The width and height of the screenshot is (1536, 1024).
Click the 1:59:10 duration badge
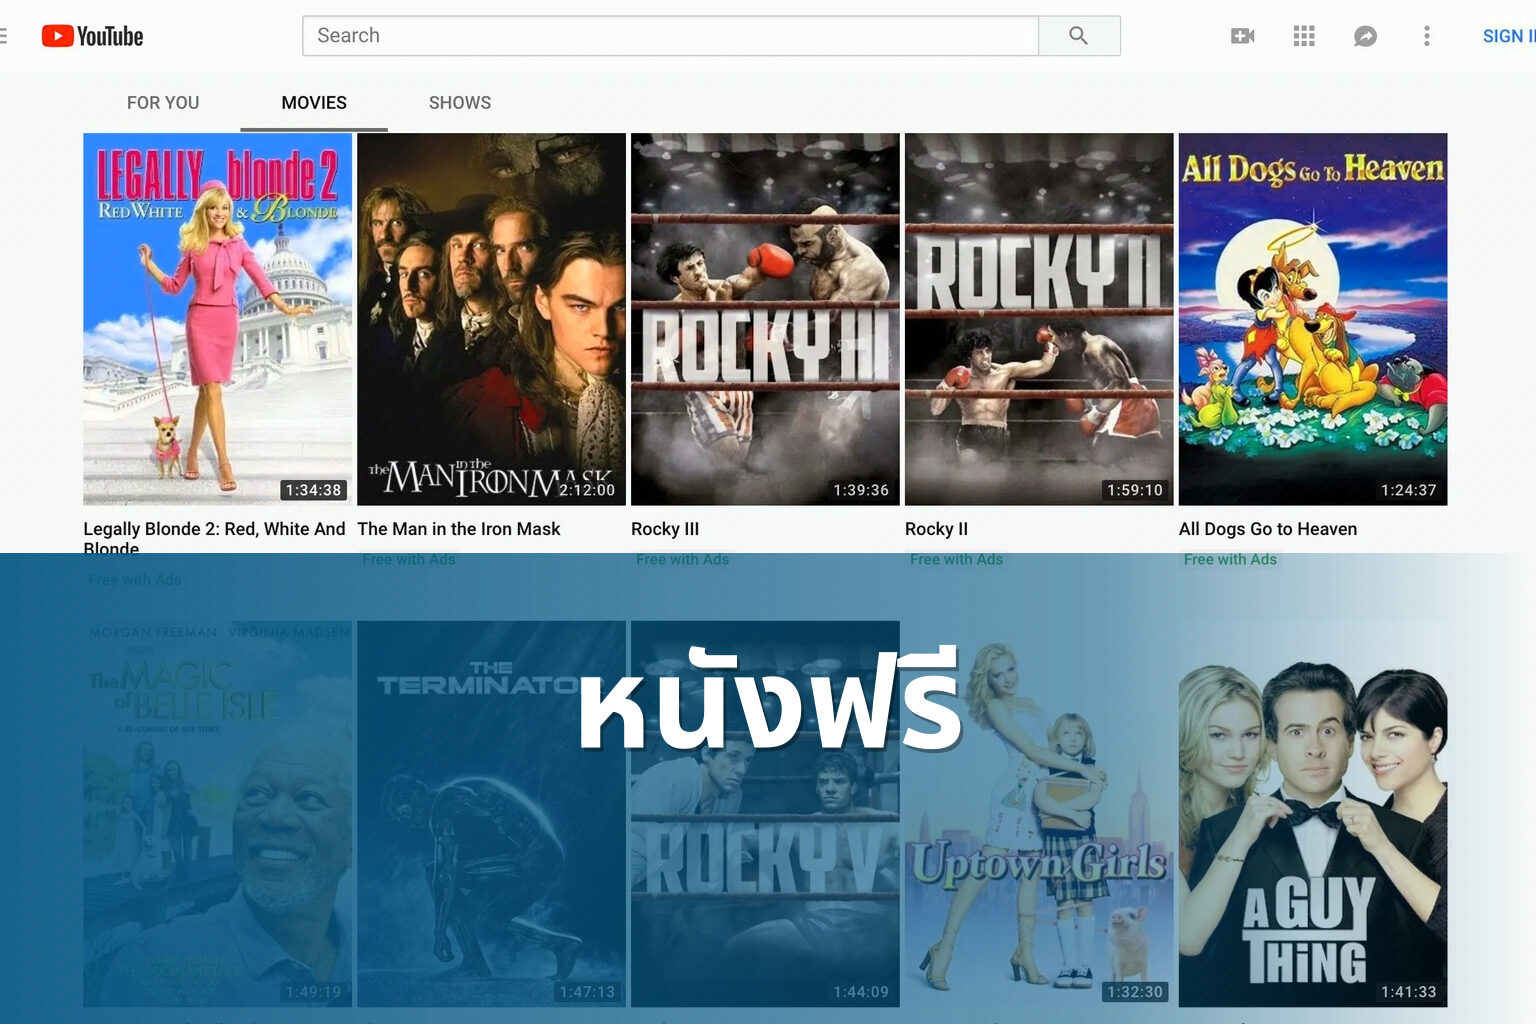1135,490
